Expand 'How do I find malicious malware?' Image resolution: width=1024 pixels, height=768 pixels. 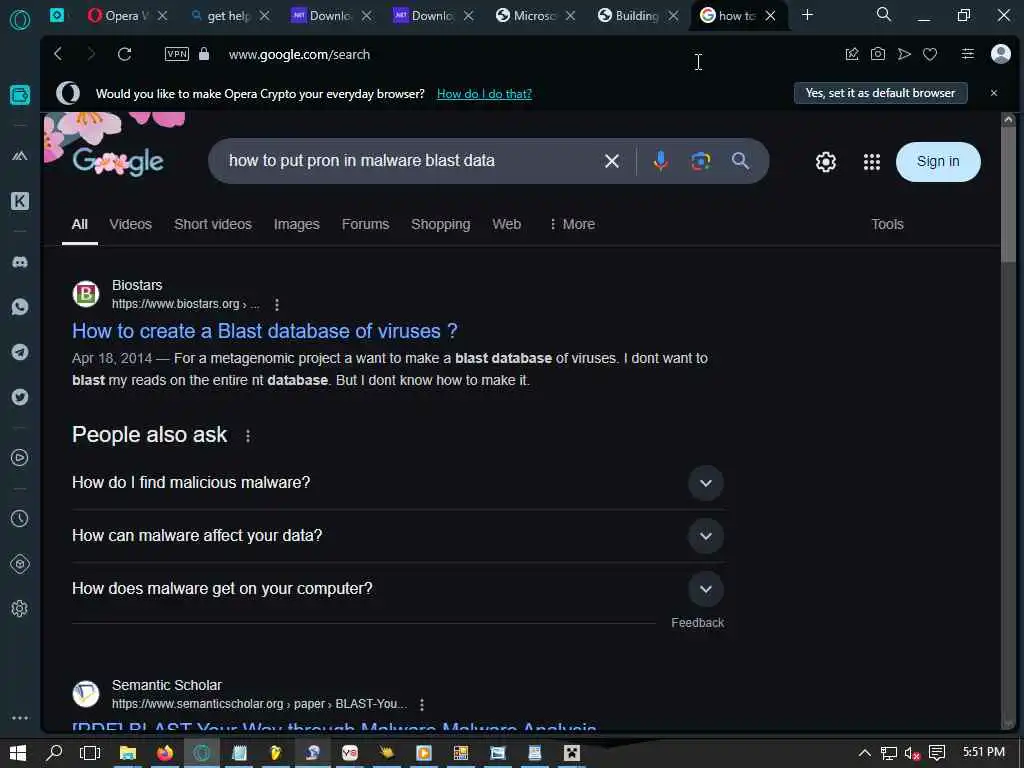705,483
